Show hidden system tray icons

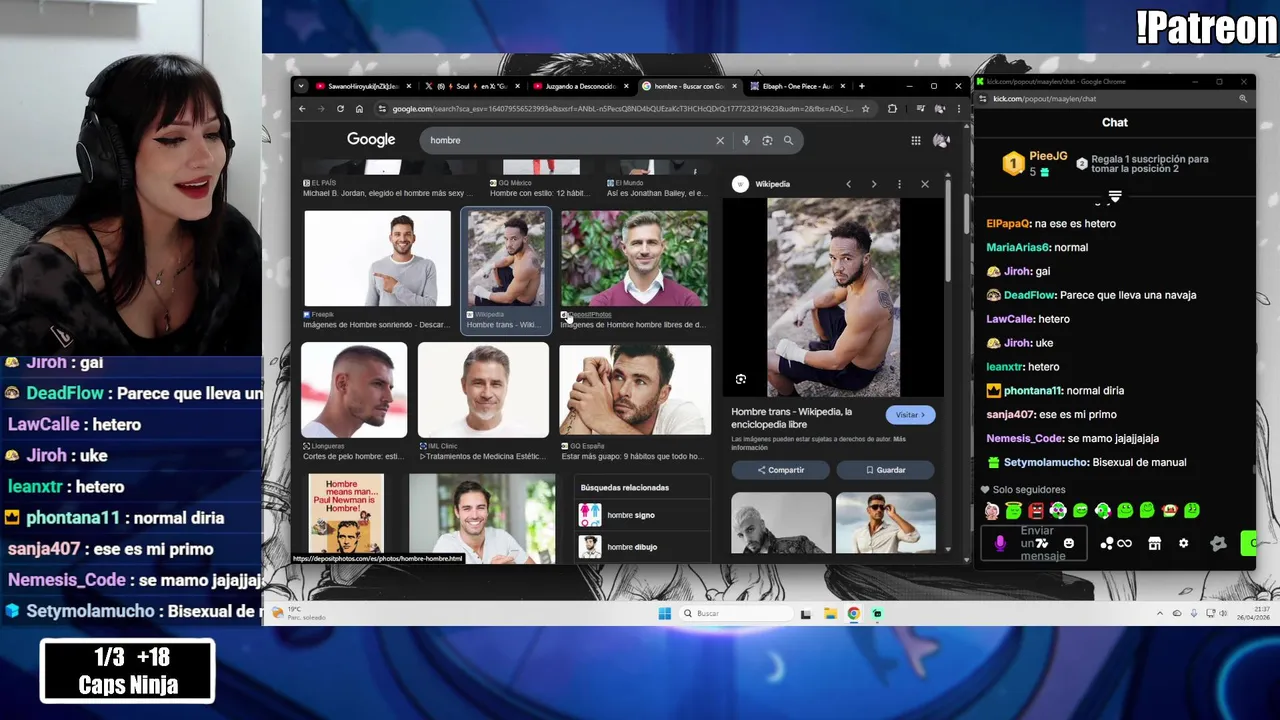coord(1160,613)
